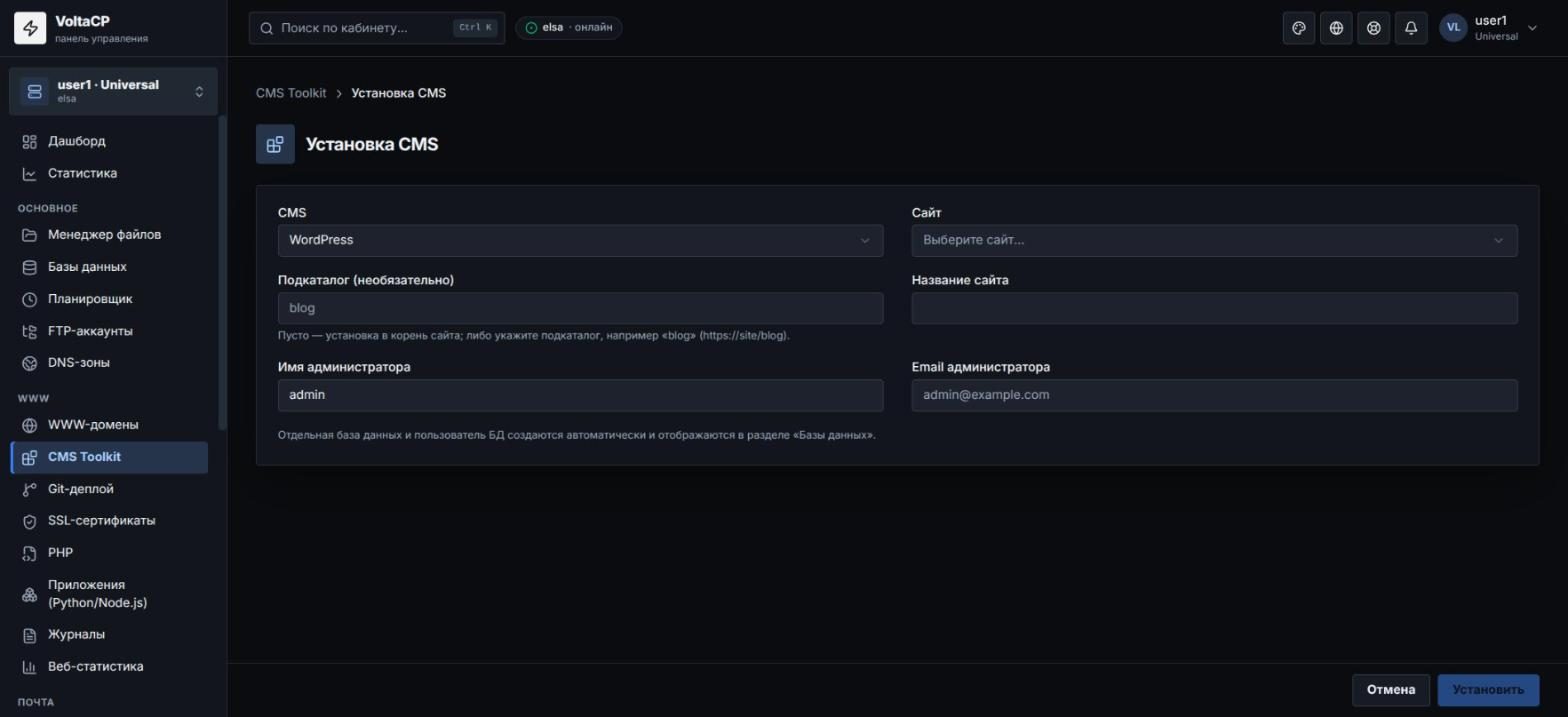Viewport: 1568px width, 717px height.
Task: Click the Установка CMS title icon
Action: point(275,144)
